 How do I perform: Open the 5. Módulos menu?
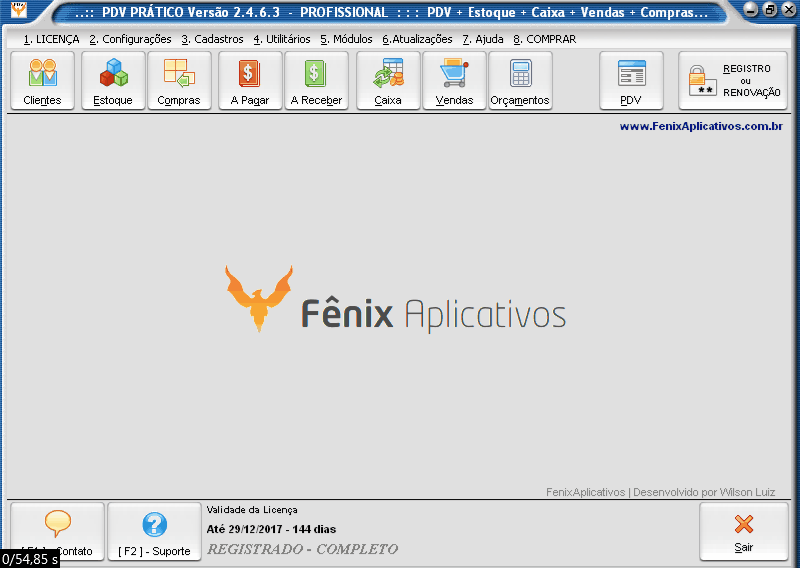346,39
